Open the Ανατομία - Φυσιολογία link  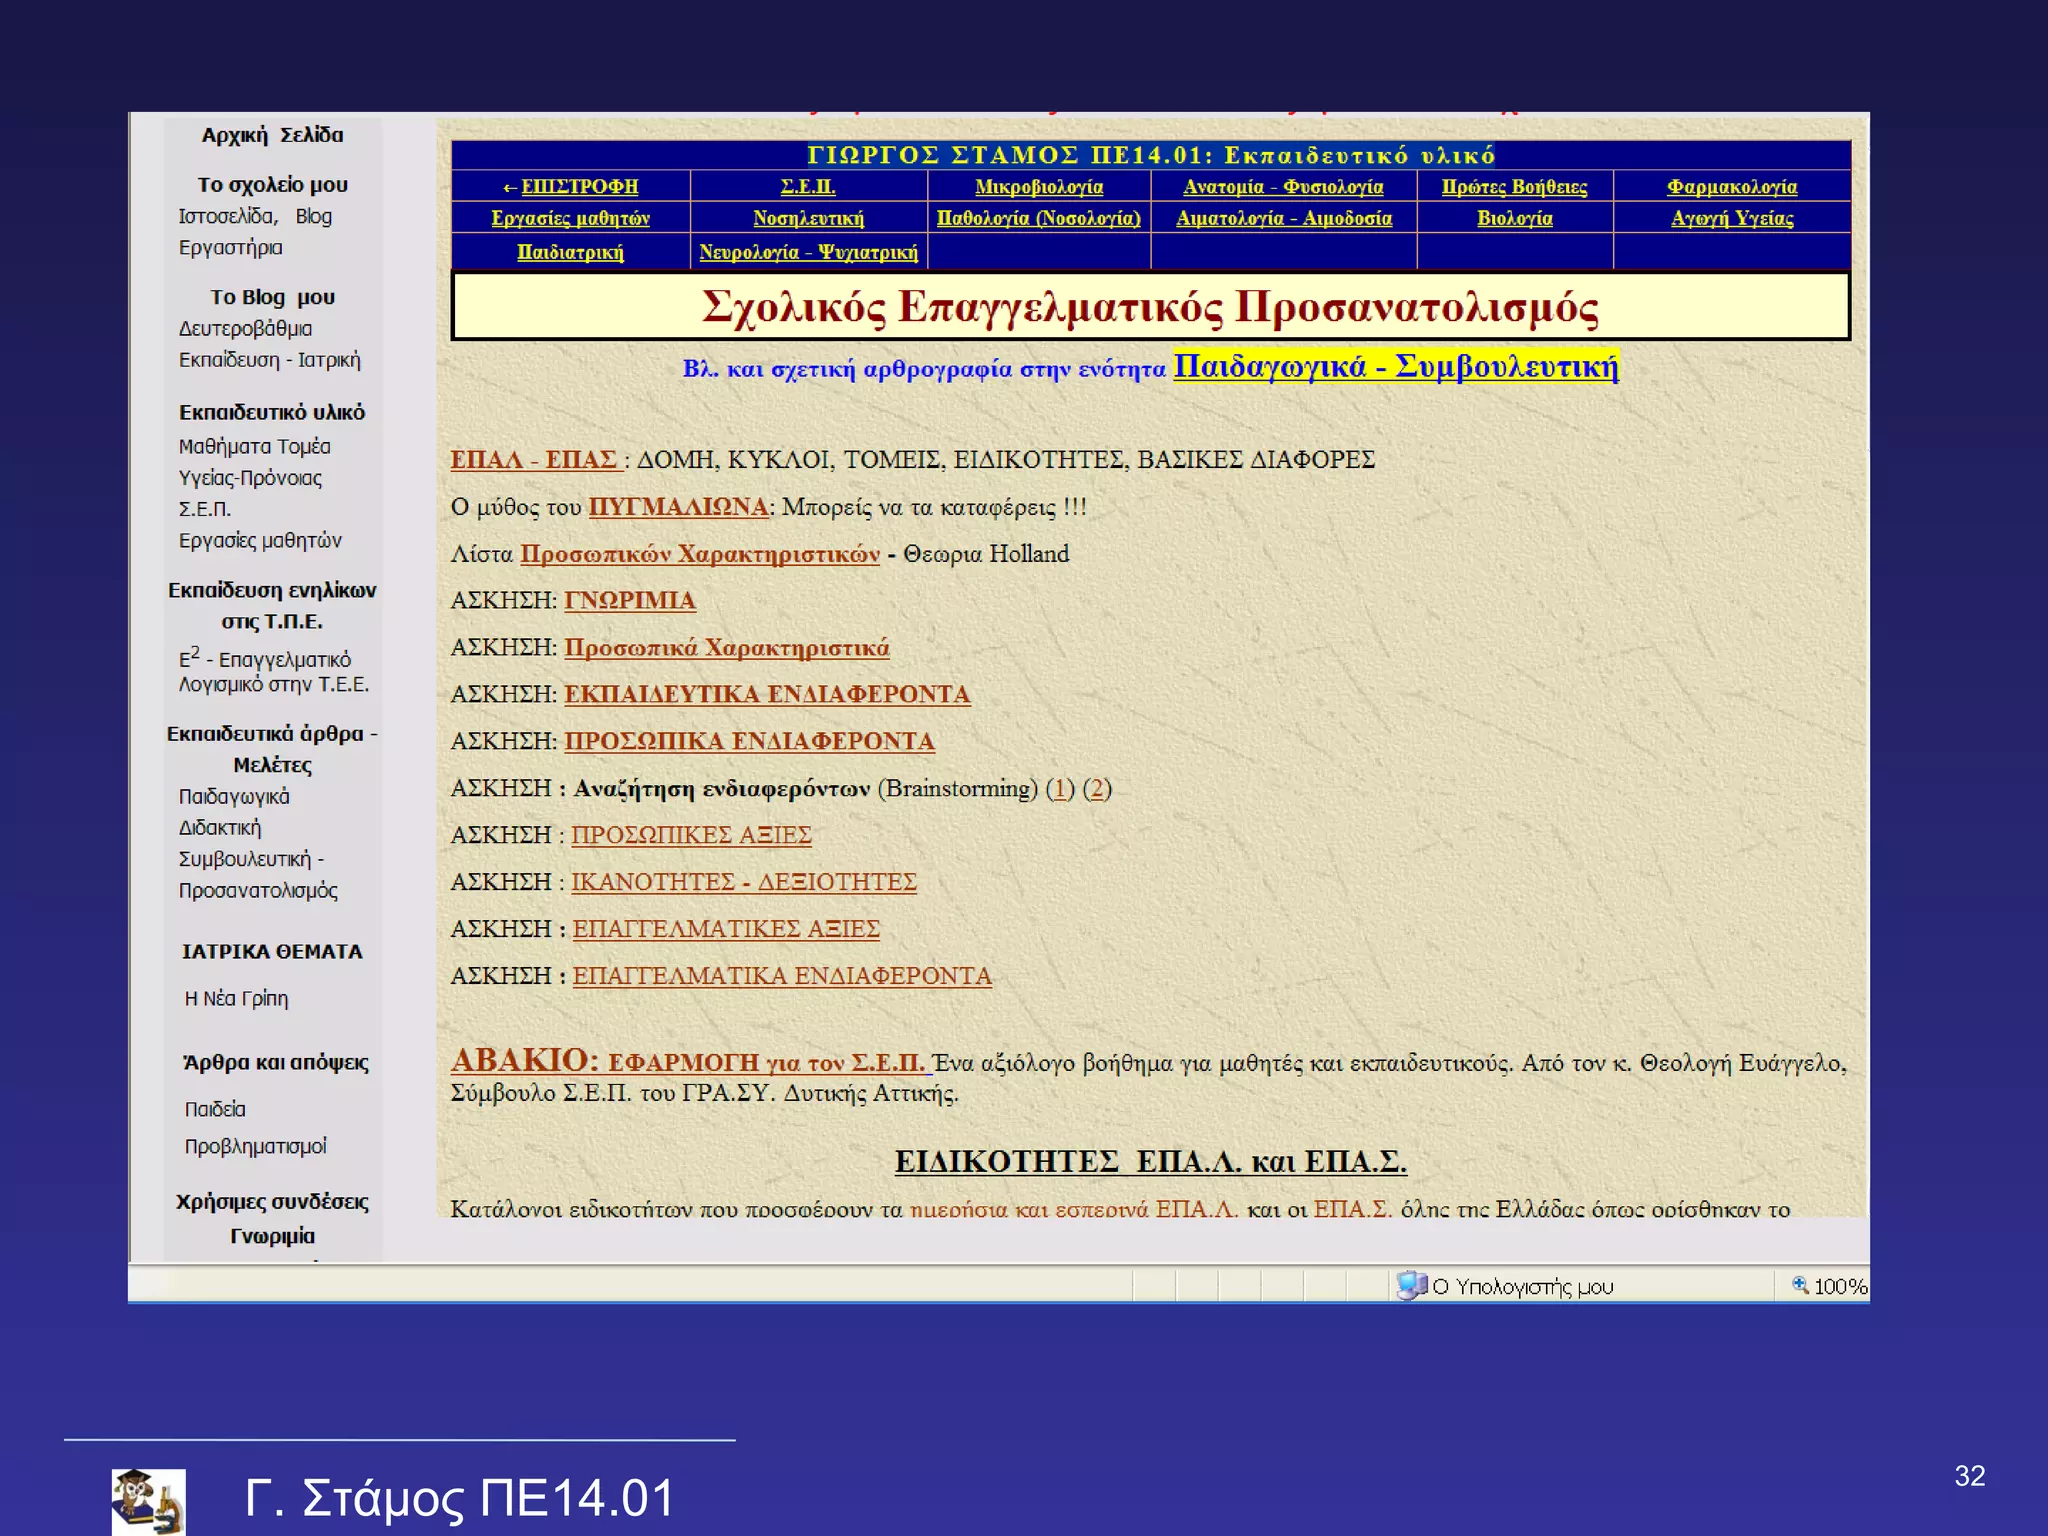[x=1283, y=187]
